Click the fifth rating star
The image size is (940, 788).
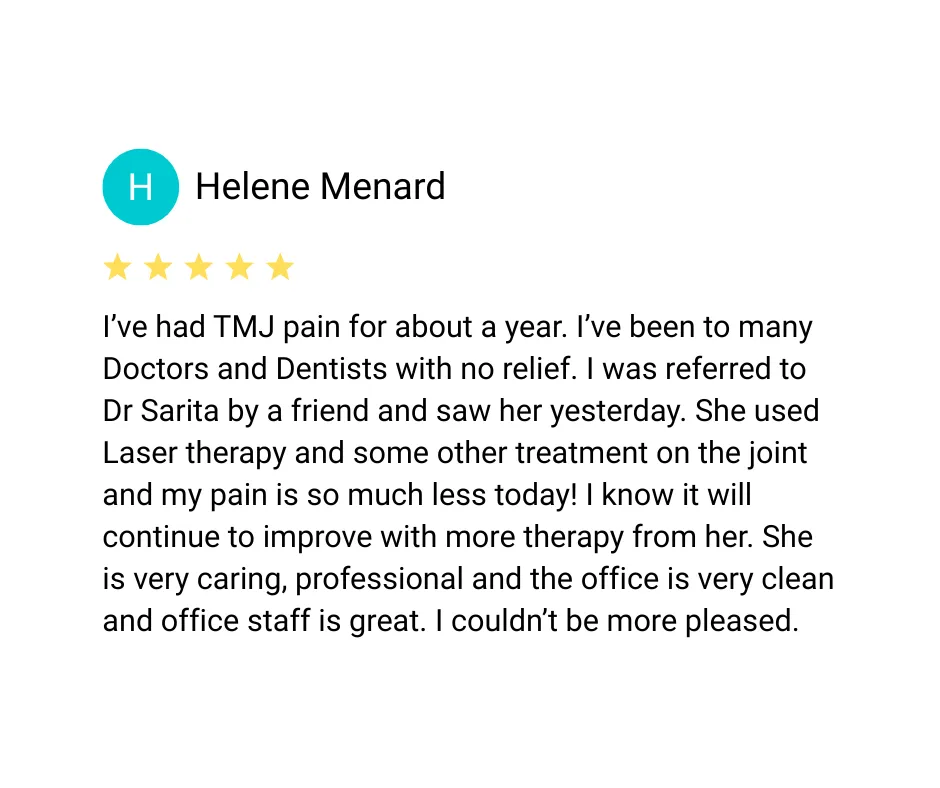(x=280, y=267)
